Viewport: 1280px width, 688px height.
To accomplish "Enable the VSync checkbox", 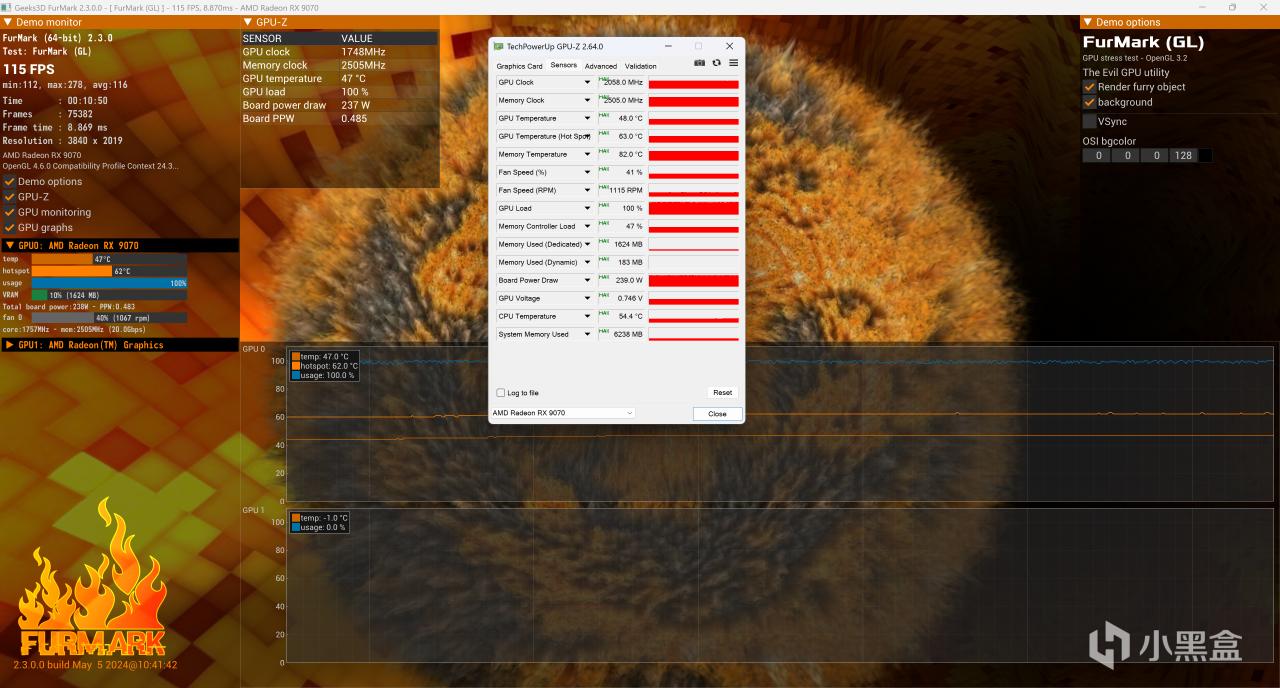I will (1090, 121).
